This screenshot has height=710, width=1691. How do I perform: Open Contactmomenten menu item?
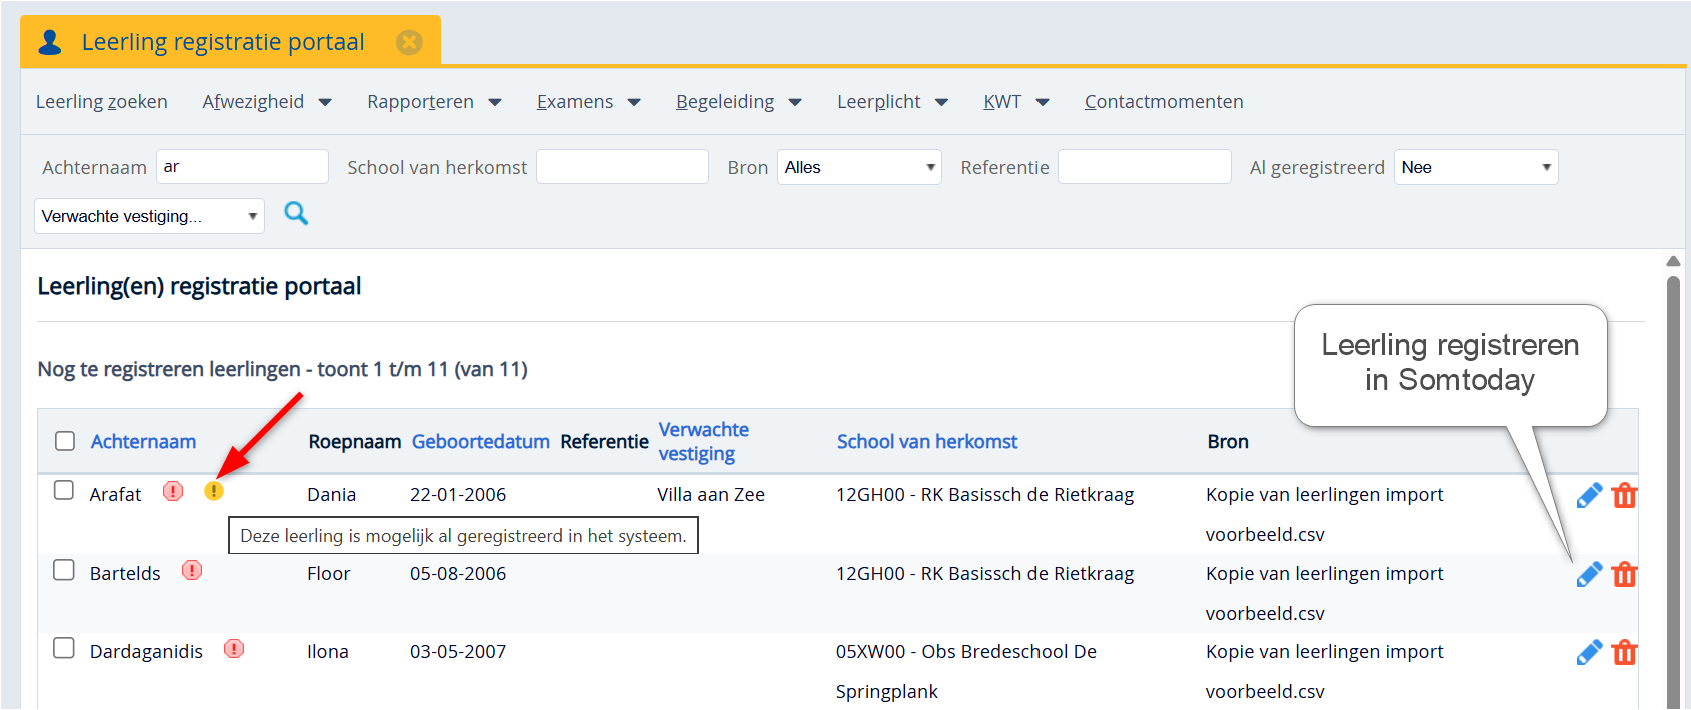[1164, 102]
